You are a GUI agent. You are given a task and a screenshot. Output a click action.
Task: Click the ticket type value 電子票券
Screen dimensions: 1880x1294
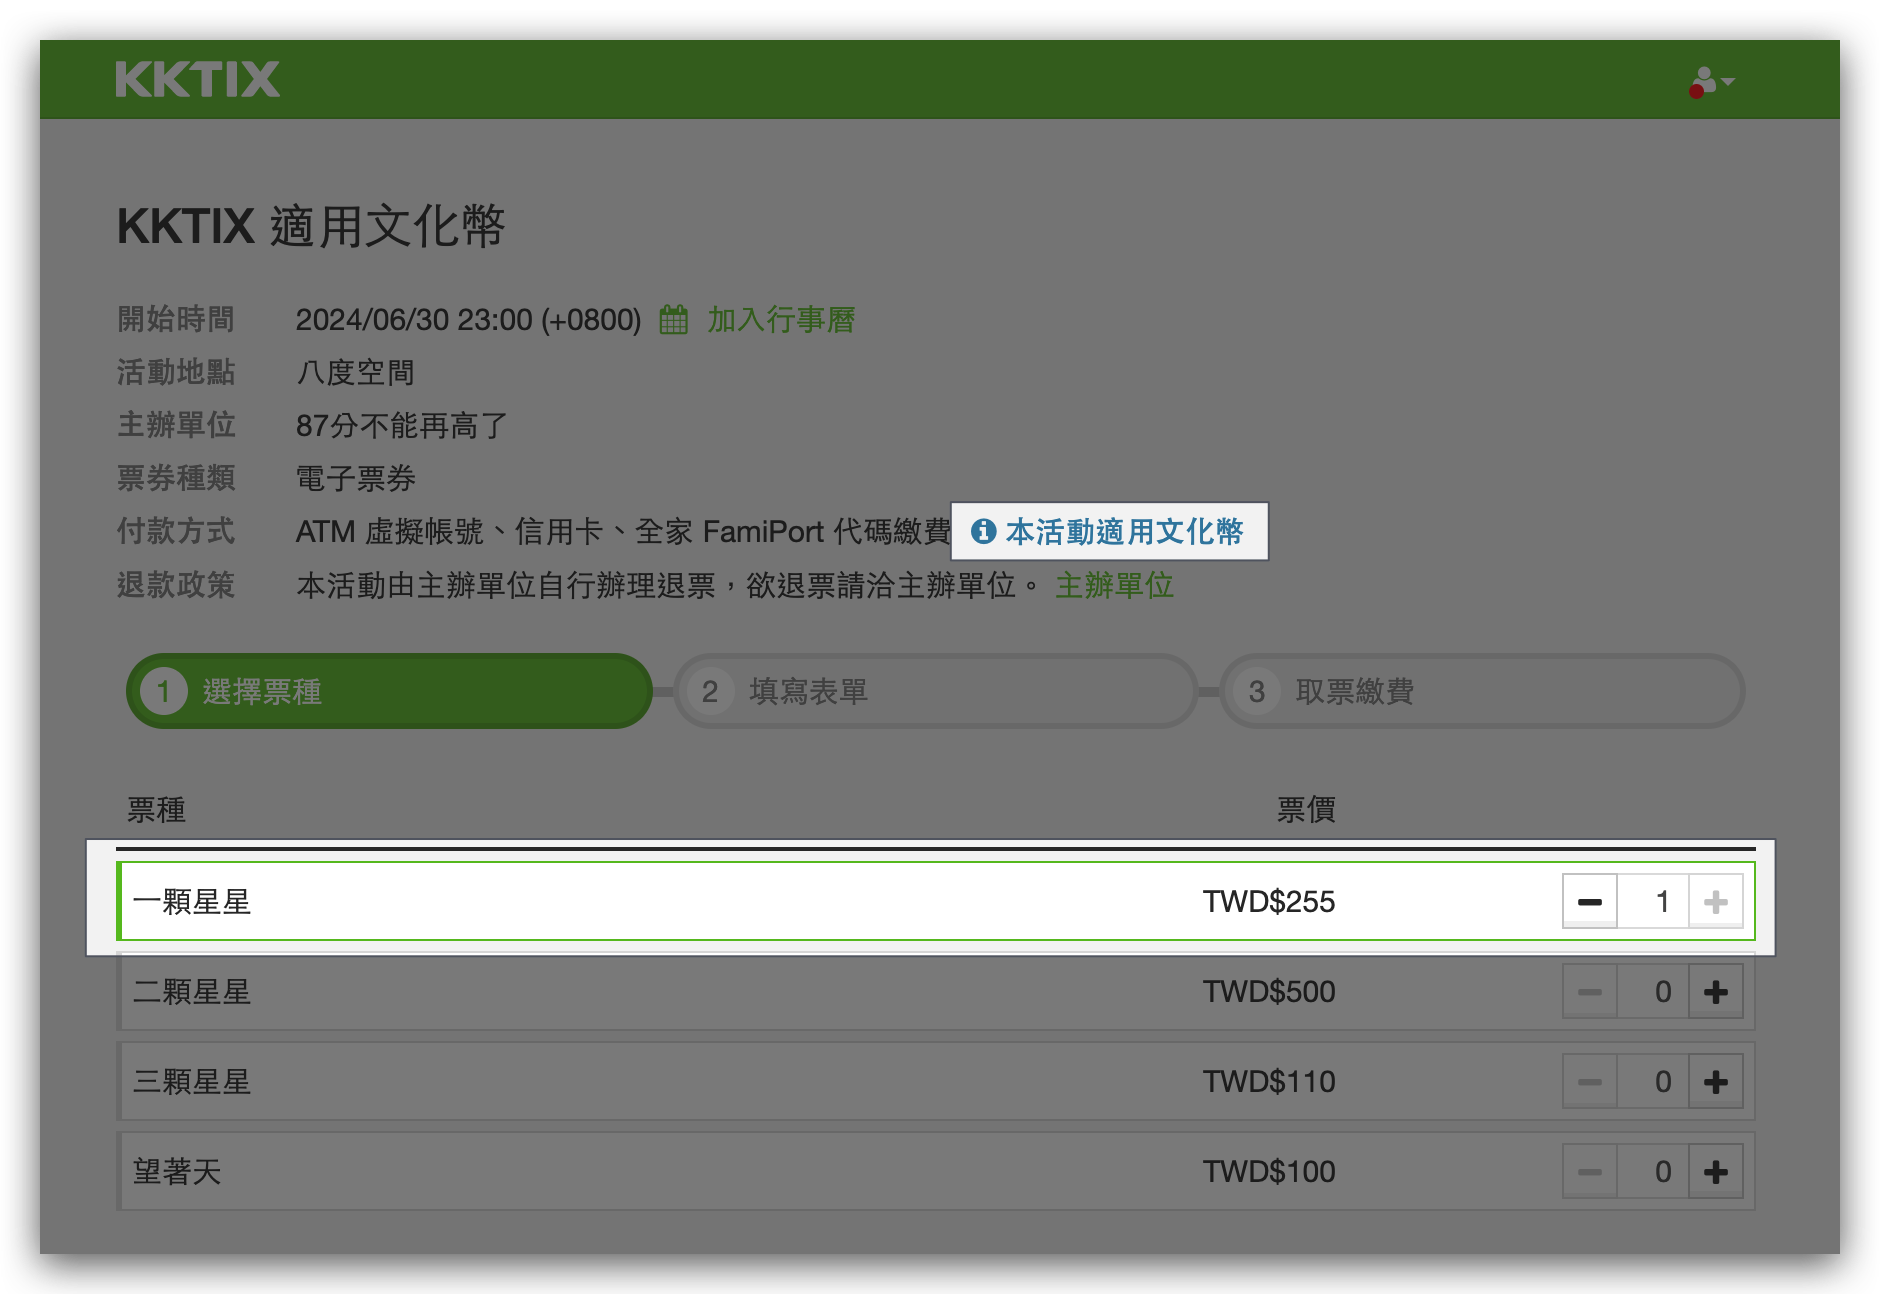tap(355, 479)
